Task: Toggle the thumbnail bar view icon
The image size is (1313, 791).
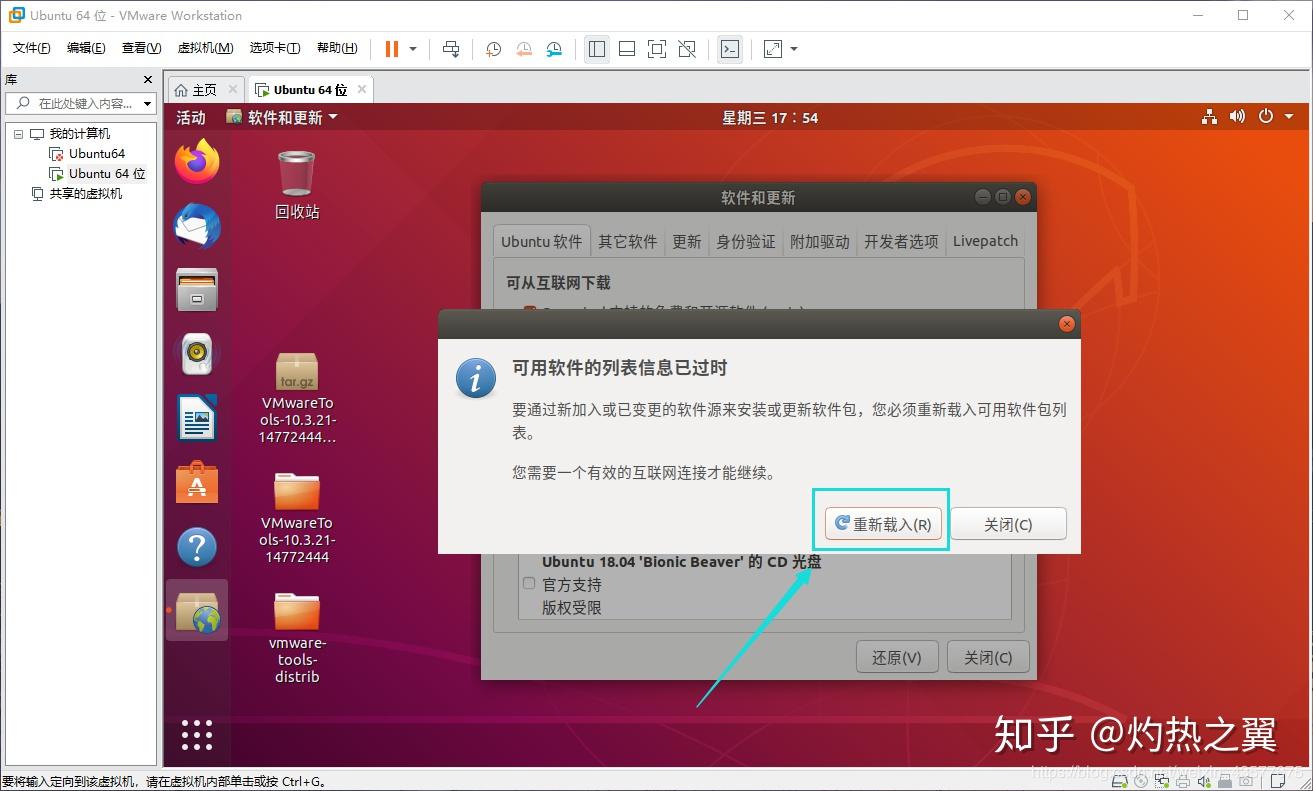Action: pyautogui.click(x=627, y=49)
